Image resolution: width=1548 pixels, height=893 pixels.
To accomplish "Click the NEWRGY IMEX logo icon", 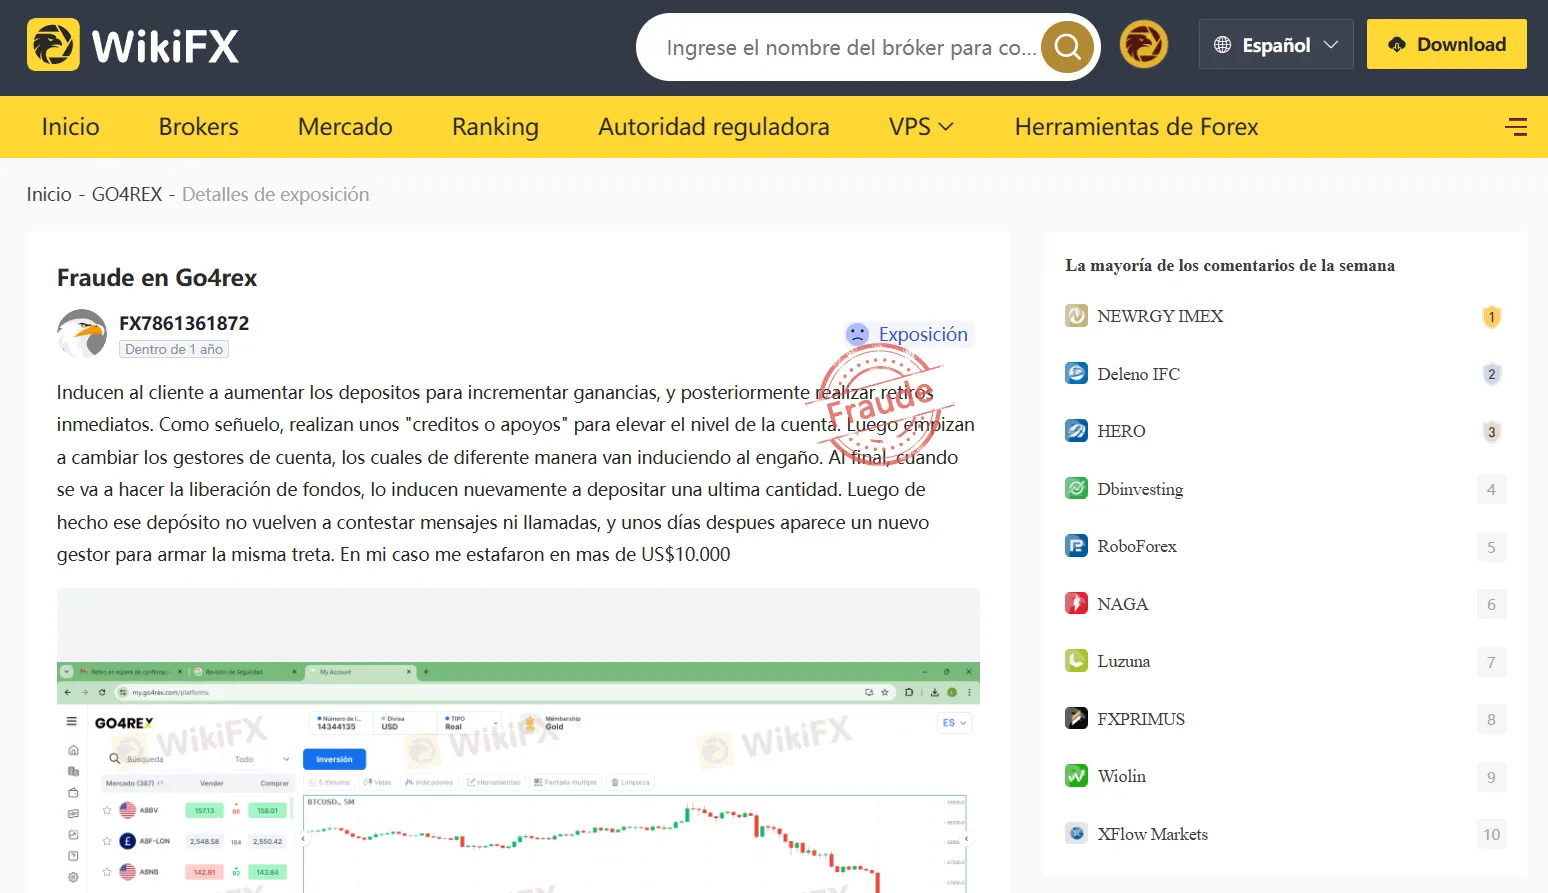I will pos(1076,316).
